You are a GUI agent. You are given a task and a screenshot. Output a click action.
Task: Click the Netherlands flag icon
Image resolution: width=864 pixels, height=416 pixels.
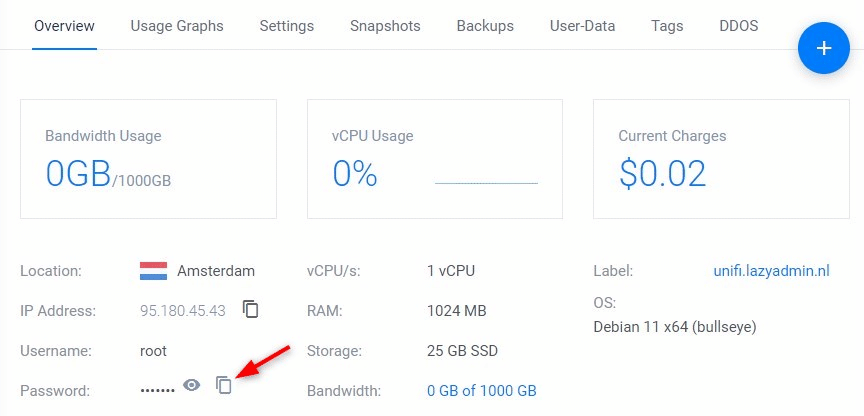click(x=154, y=271)
